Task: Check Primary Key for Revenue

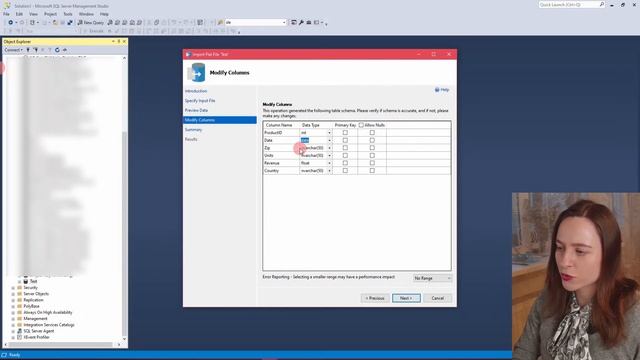Action: click(345, 163)
